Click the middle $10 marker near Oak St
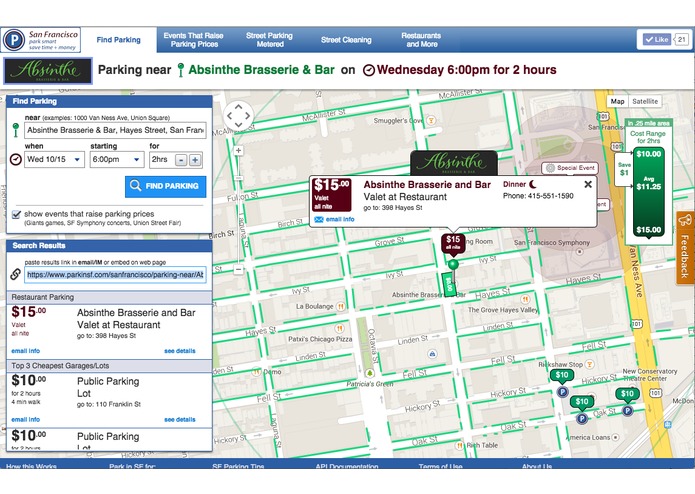The width and height of the screenshot is (695, 494). [x=582, y=402]
